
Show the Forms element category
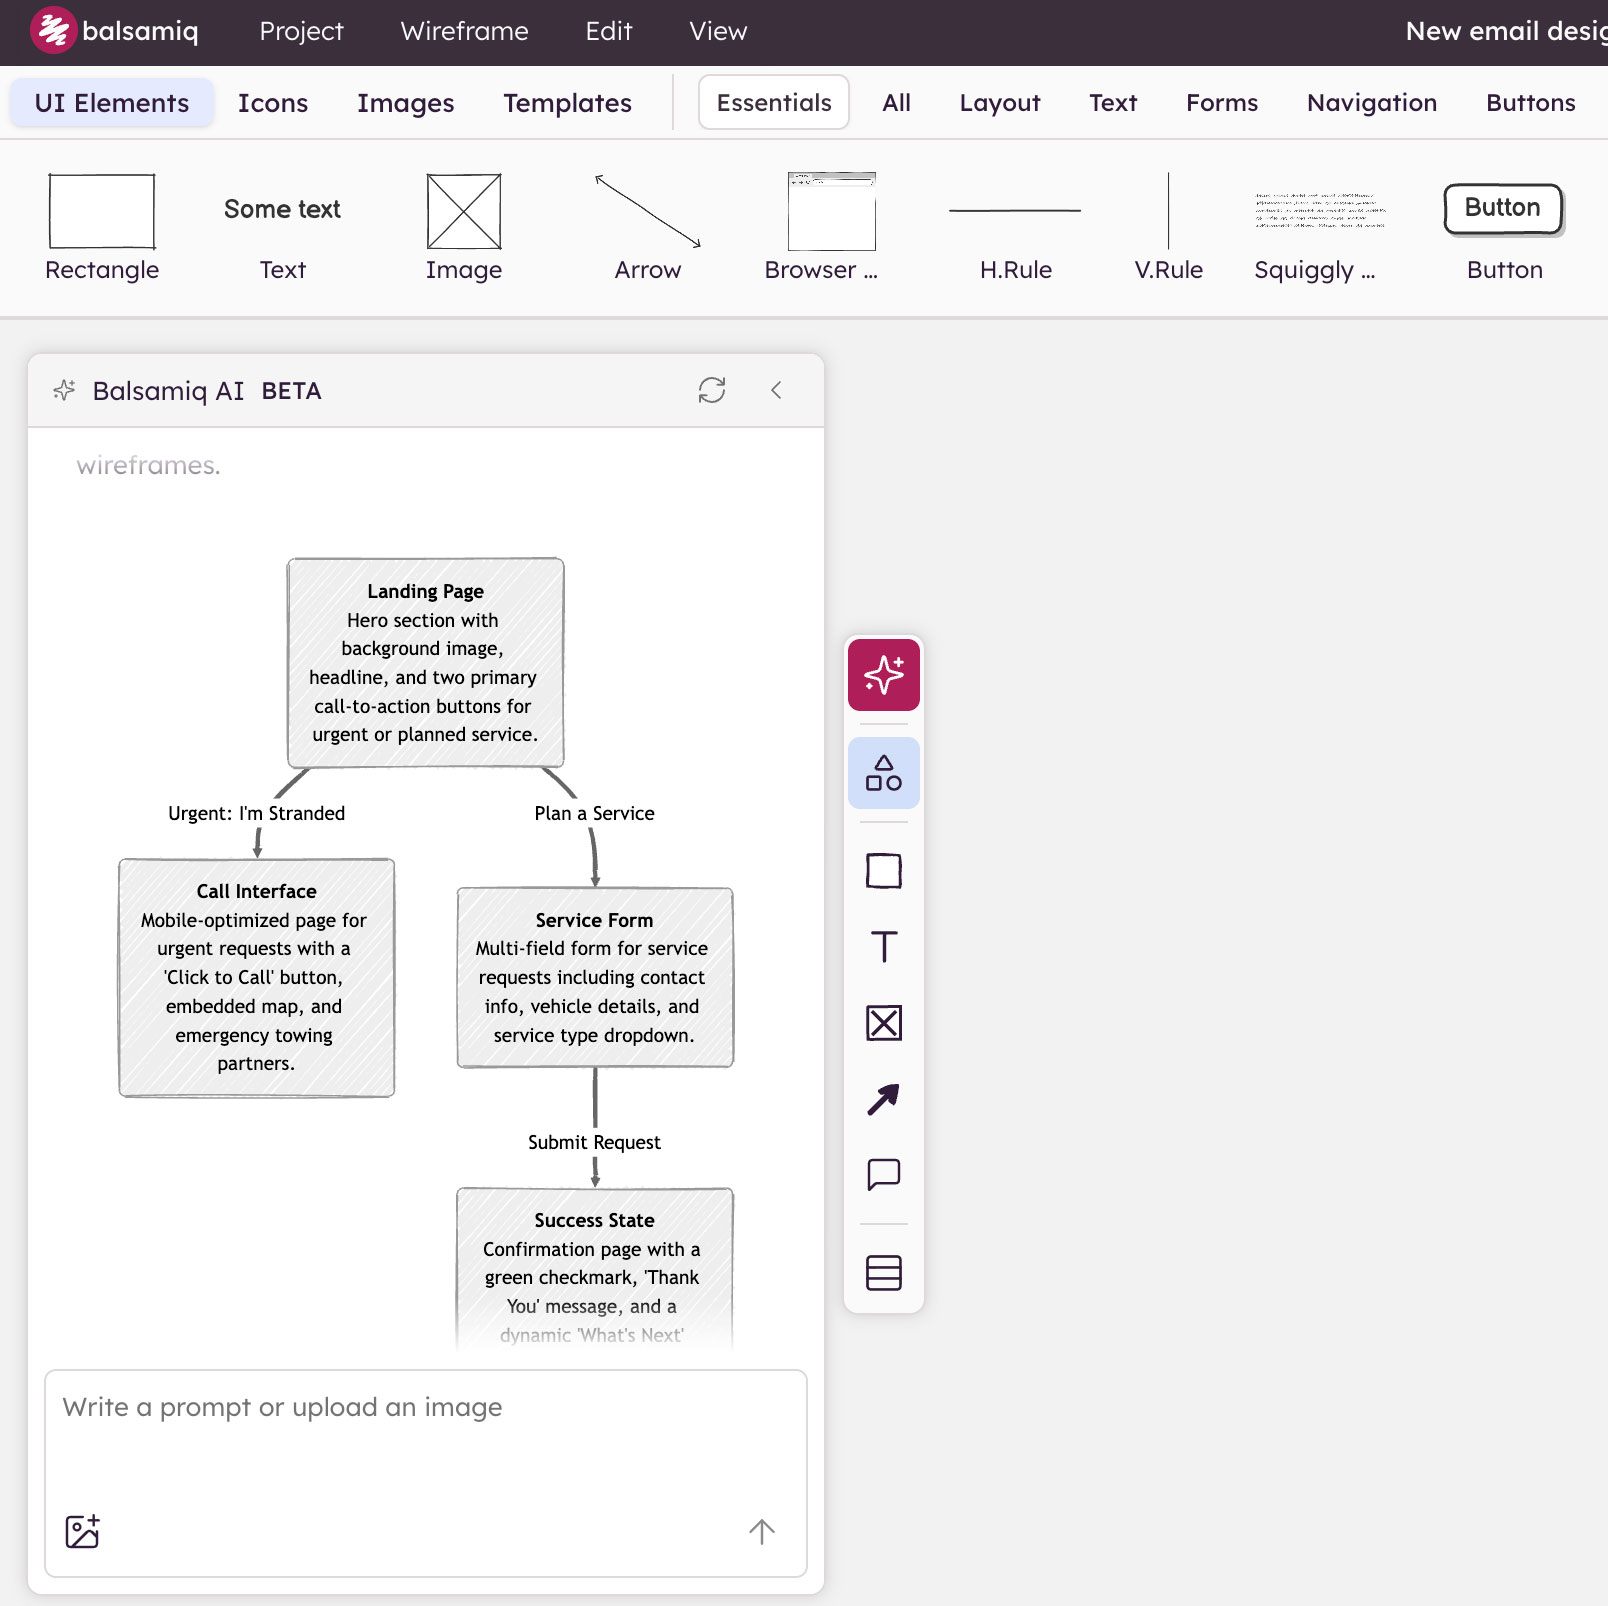(x=1221, y=102)
